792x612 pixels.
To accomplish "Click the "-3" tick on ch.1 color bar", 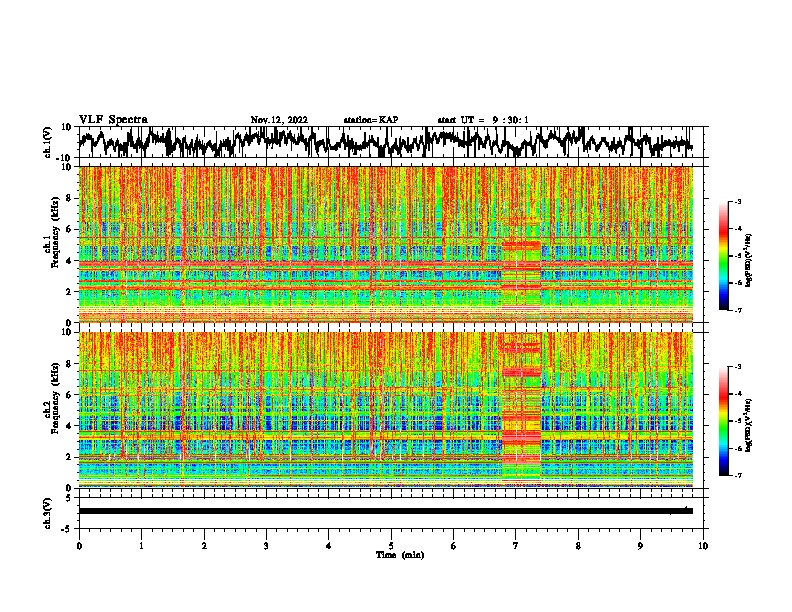I will [x=738, y=202].
